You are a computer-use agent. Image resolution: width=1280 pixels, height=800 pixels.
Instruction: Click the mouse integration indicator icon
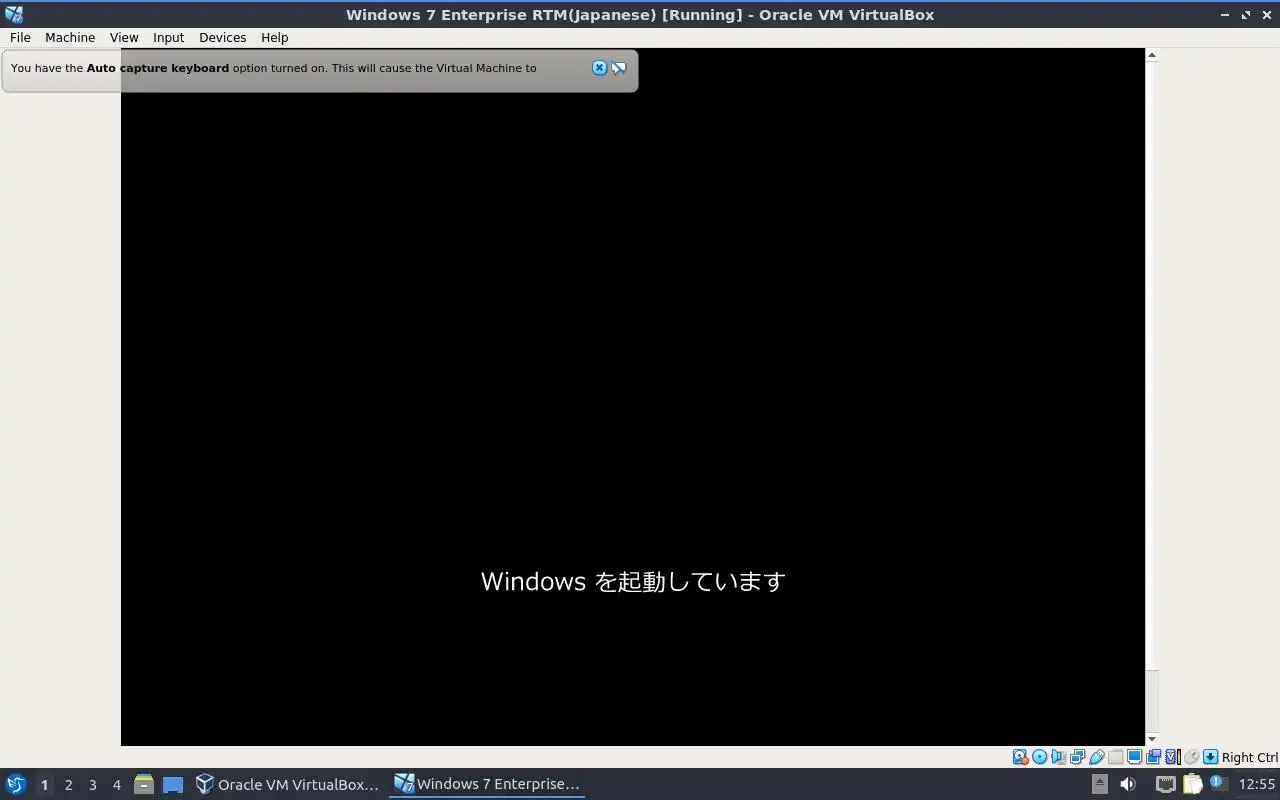(x=1192, y=757)
